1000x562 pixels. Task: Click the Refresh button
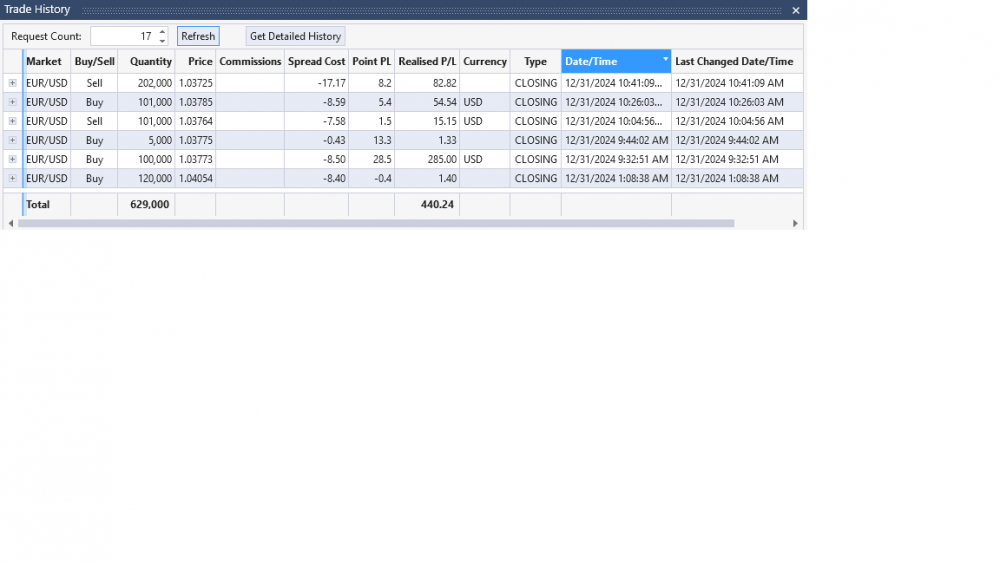198,36
